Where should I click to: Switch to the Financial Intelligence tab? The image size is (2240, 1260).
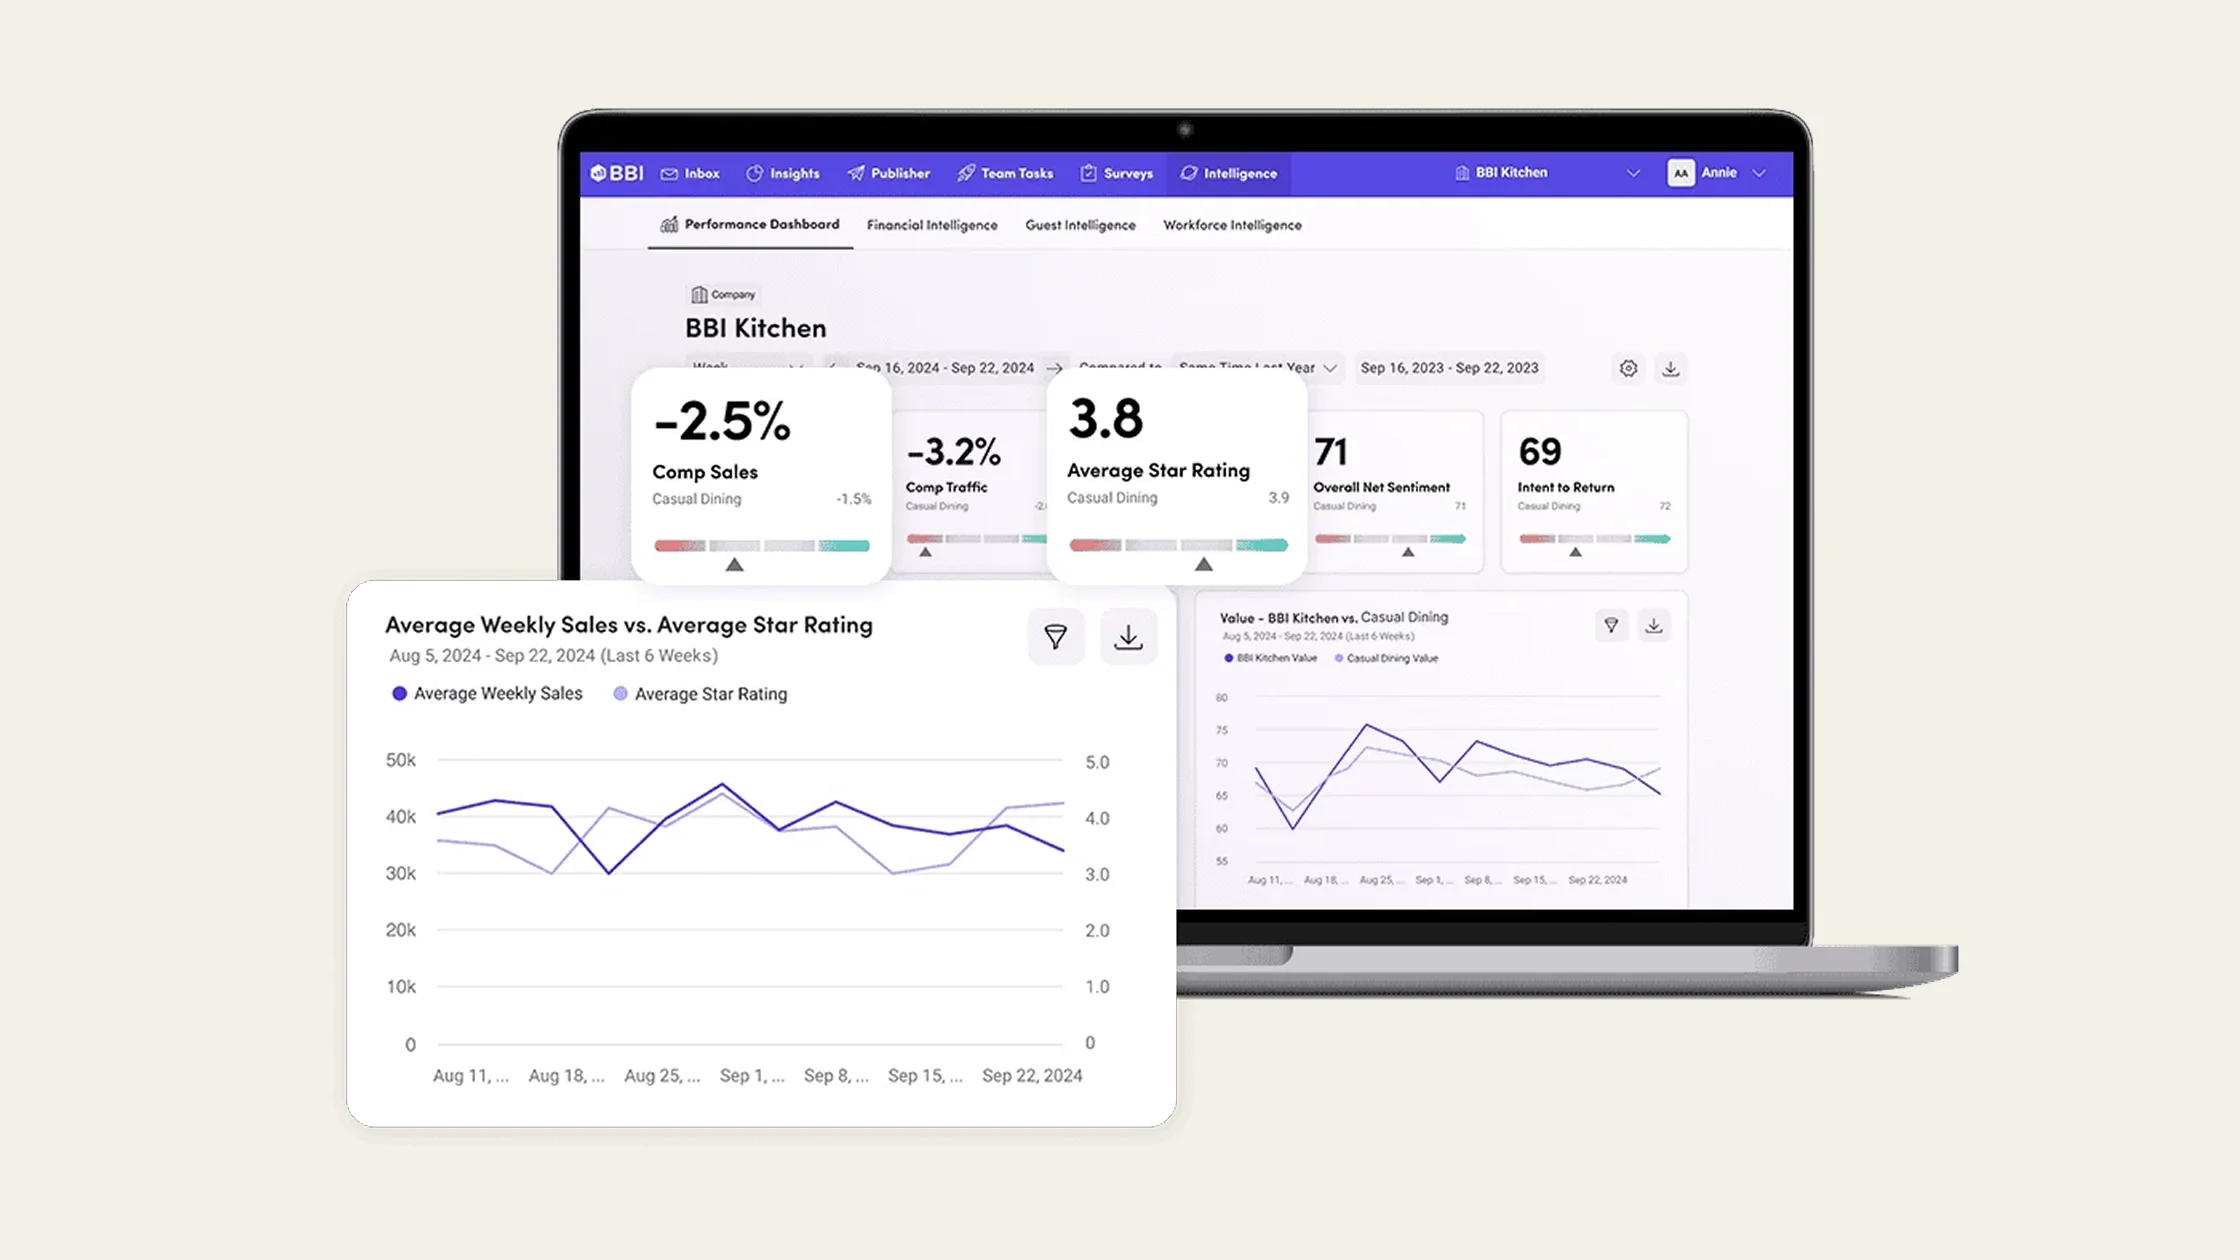tap(932, 225)
